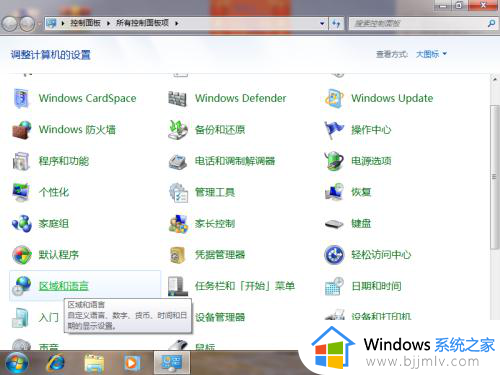Open the 入门 getting started icon
This screenshot has height=375, width=500.
[20, 317]
